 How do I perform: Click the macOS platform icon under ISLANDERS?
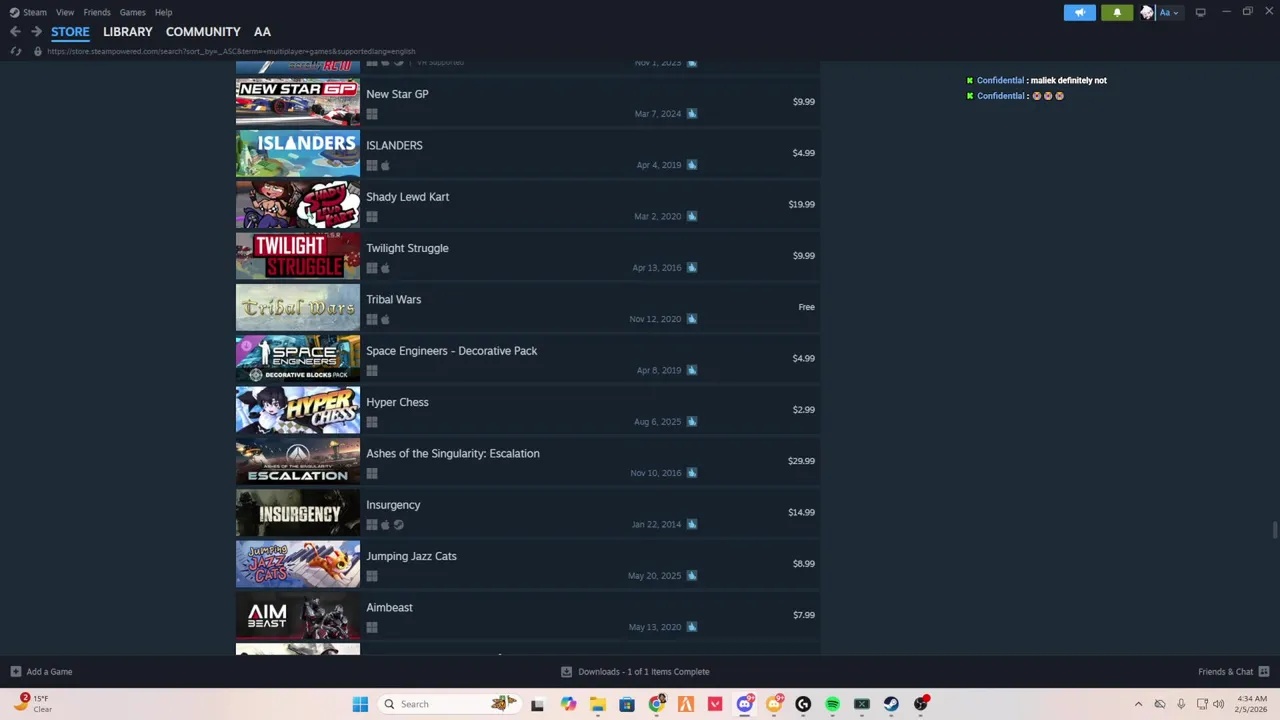pyautogui.click(x=385, y=166)
